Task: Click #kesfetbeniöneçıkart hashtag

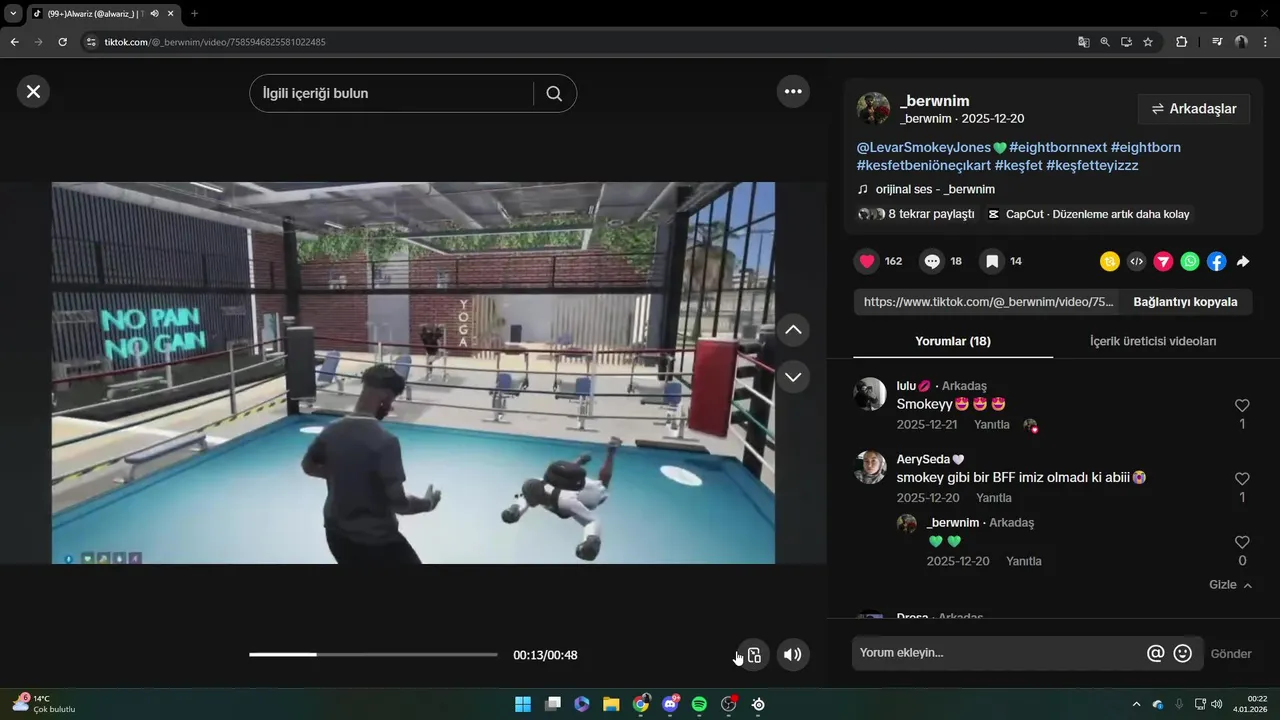Action: pyautogui.click(x=923, y=165)
